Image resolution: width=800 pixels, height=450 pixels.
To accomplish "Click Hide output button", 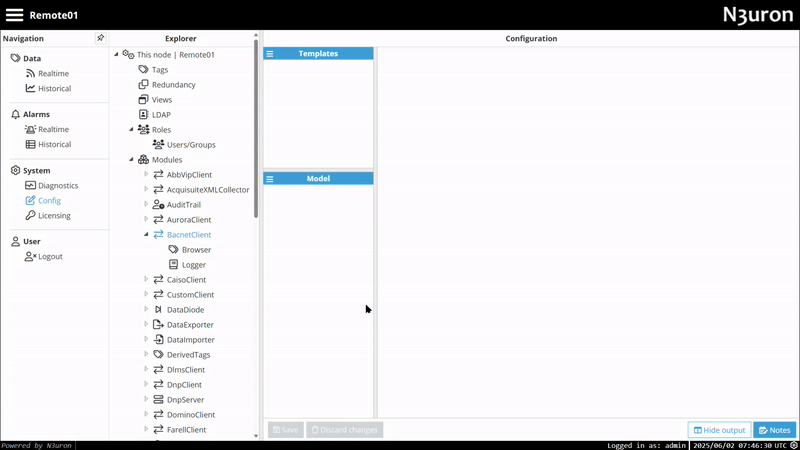I will tap(719, 430).
